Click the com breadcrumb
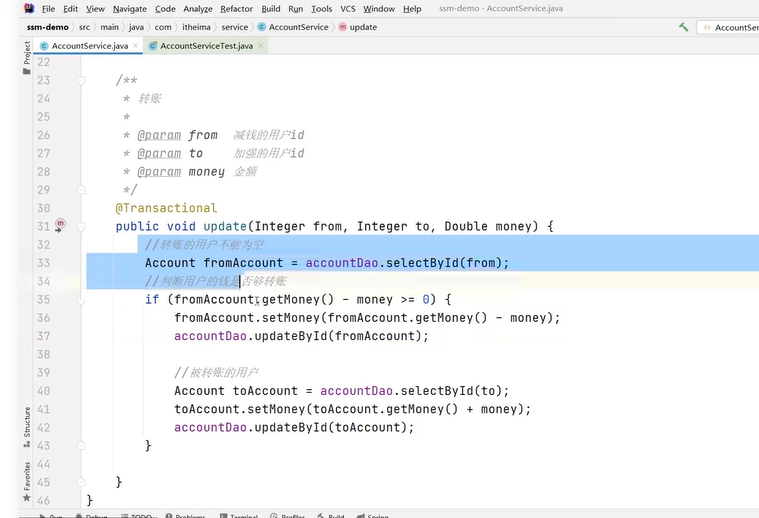This screenshot has width=759, height=518. pos(163,27)
